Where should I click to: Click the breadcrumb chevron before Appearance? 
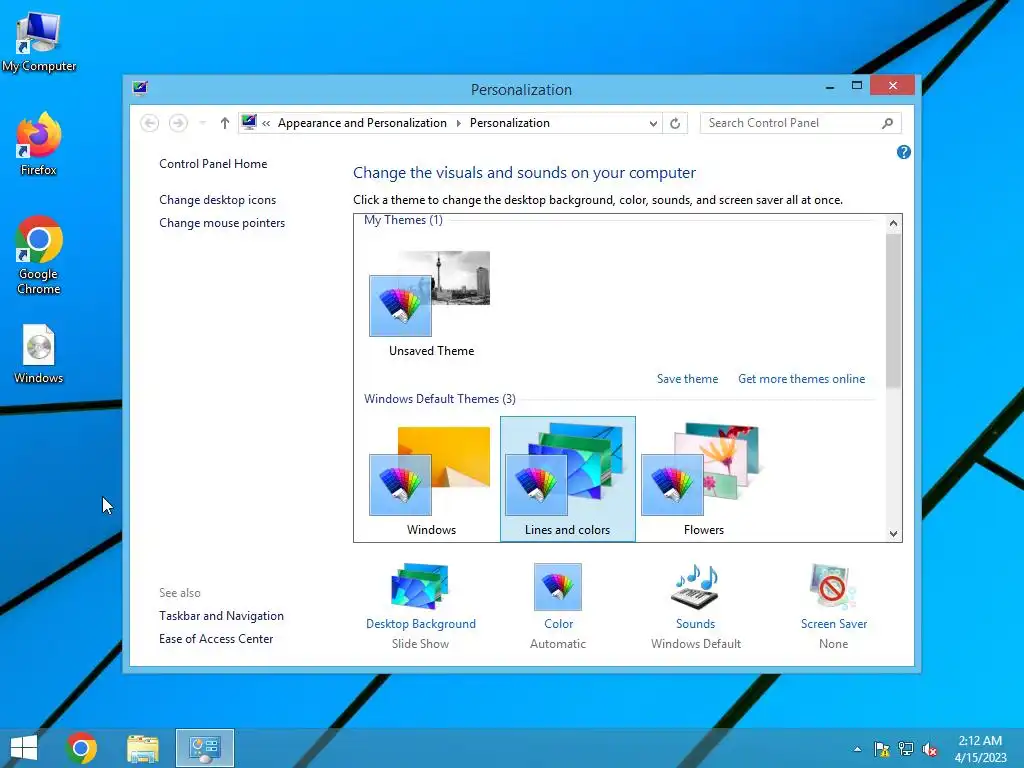coord(266,123)
